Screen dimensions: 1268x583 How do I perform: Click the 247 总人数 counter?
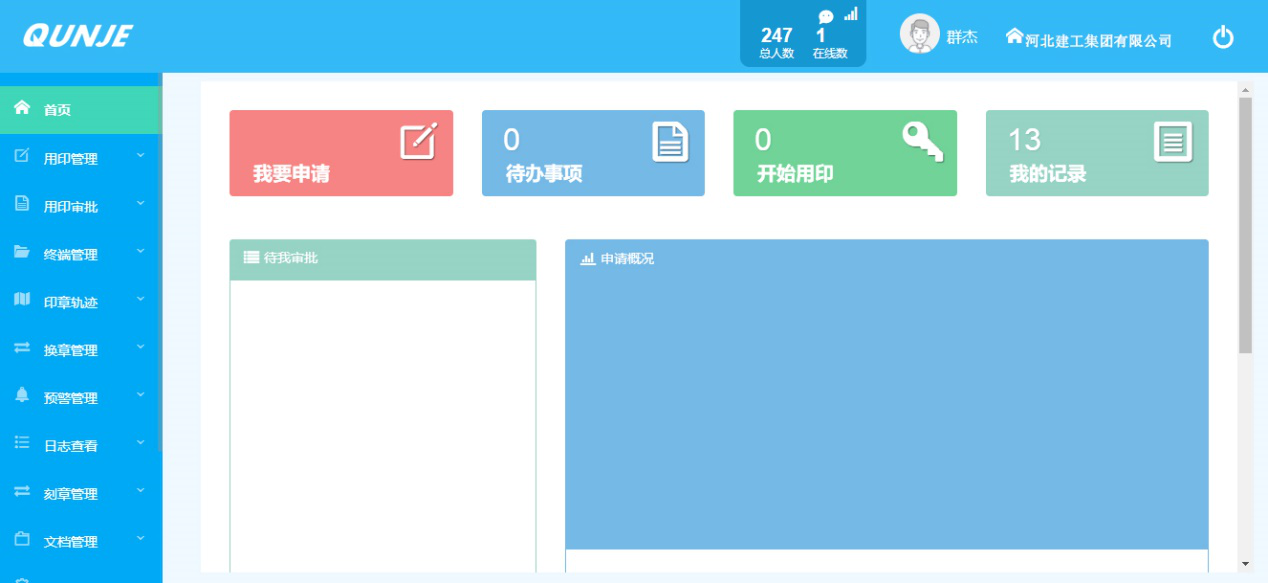click(x=776, y=42)
